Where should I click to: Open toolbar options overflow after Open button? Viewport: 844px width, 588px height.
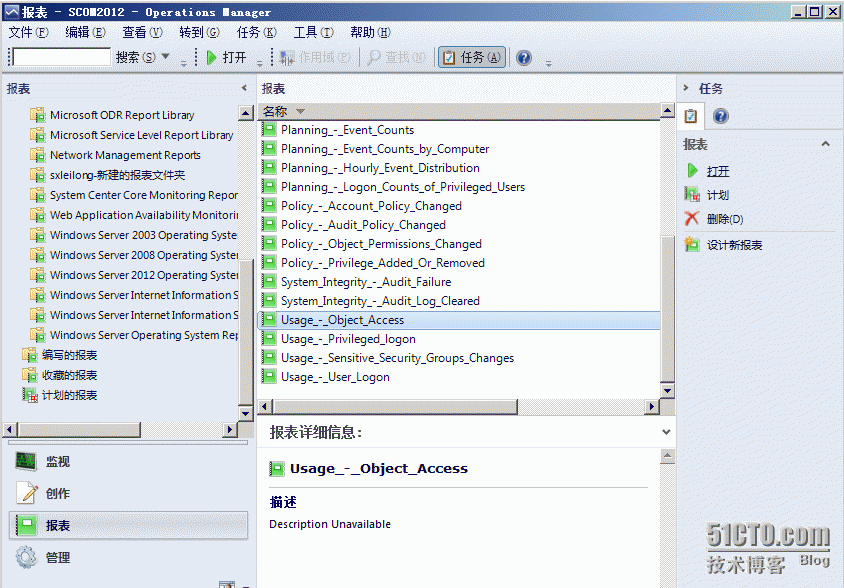[x=259, y=63]
